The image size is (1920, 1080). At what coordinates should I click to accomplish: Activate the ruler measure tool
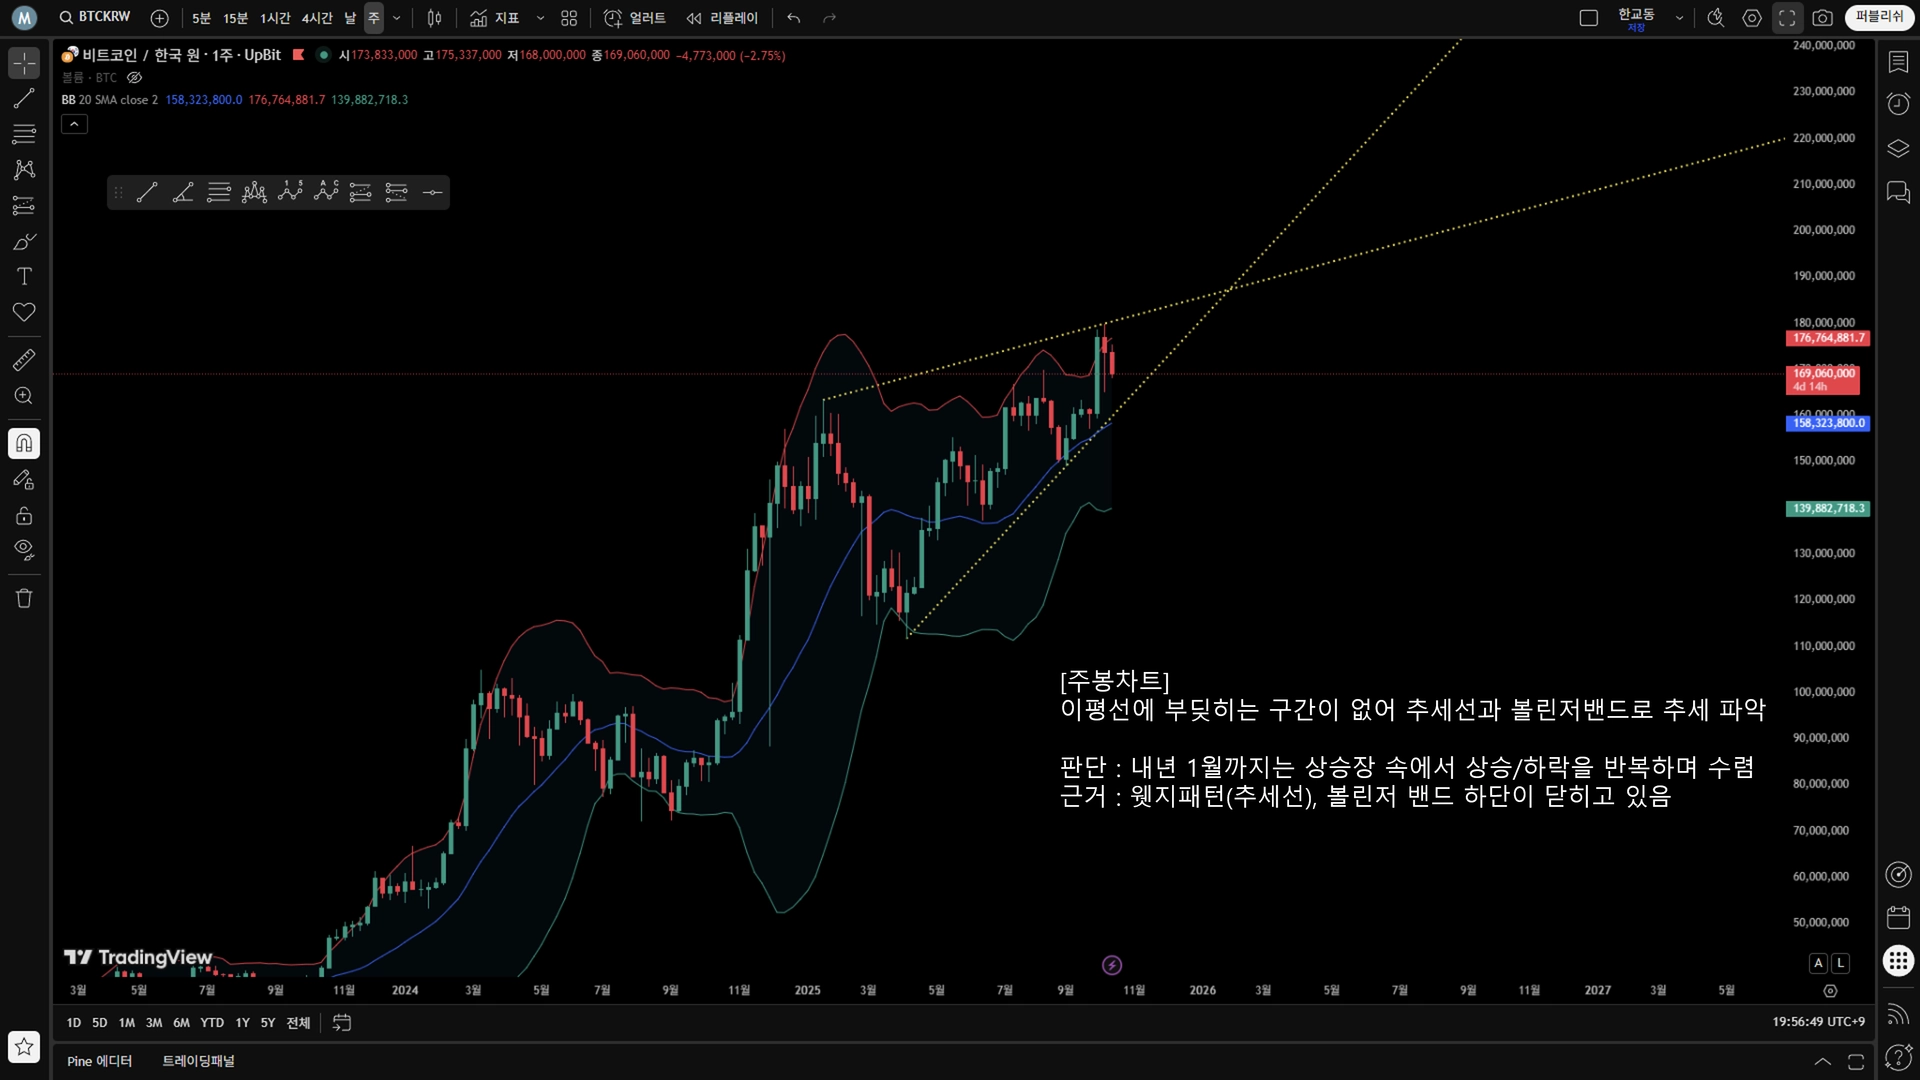[24, 360]
